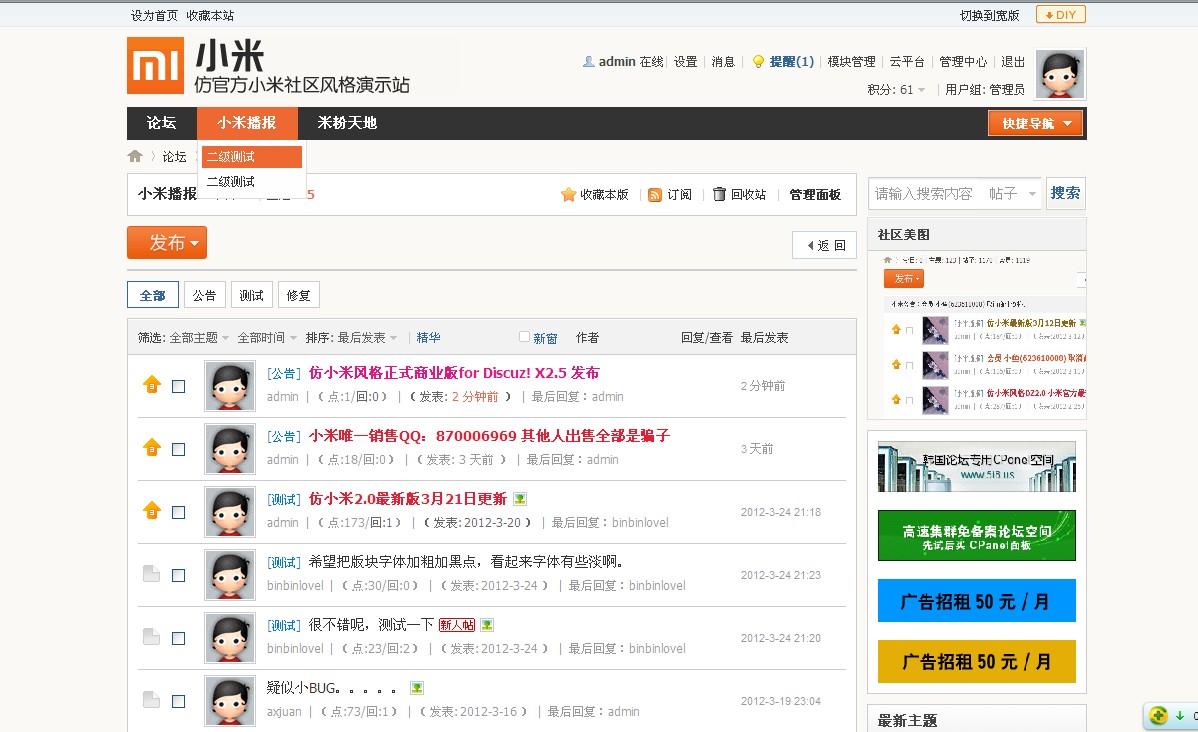Expand the 快捷导航 quick navigation dropdown
This screenshot has width=1198, height=732.
1035,124
